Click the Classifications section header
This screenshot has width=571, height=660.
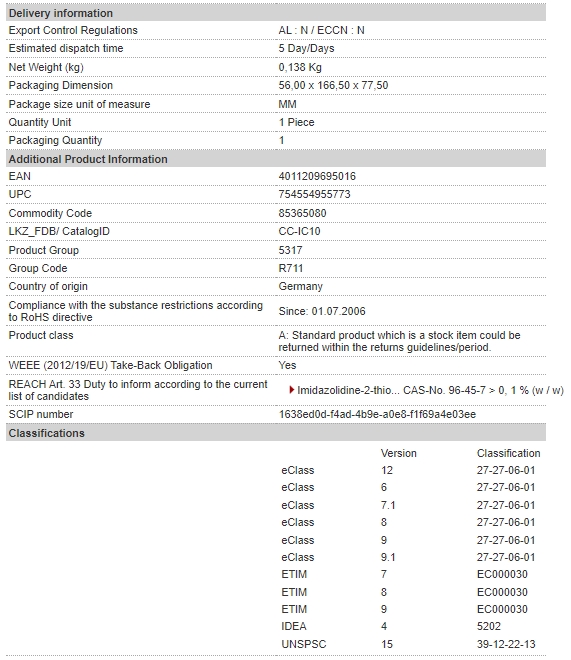[x=276, y=433]
